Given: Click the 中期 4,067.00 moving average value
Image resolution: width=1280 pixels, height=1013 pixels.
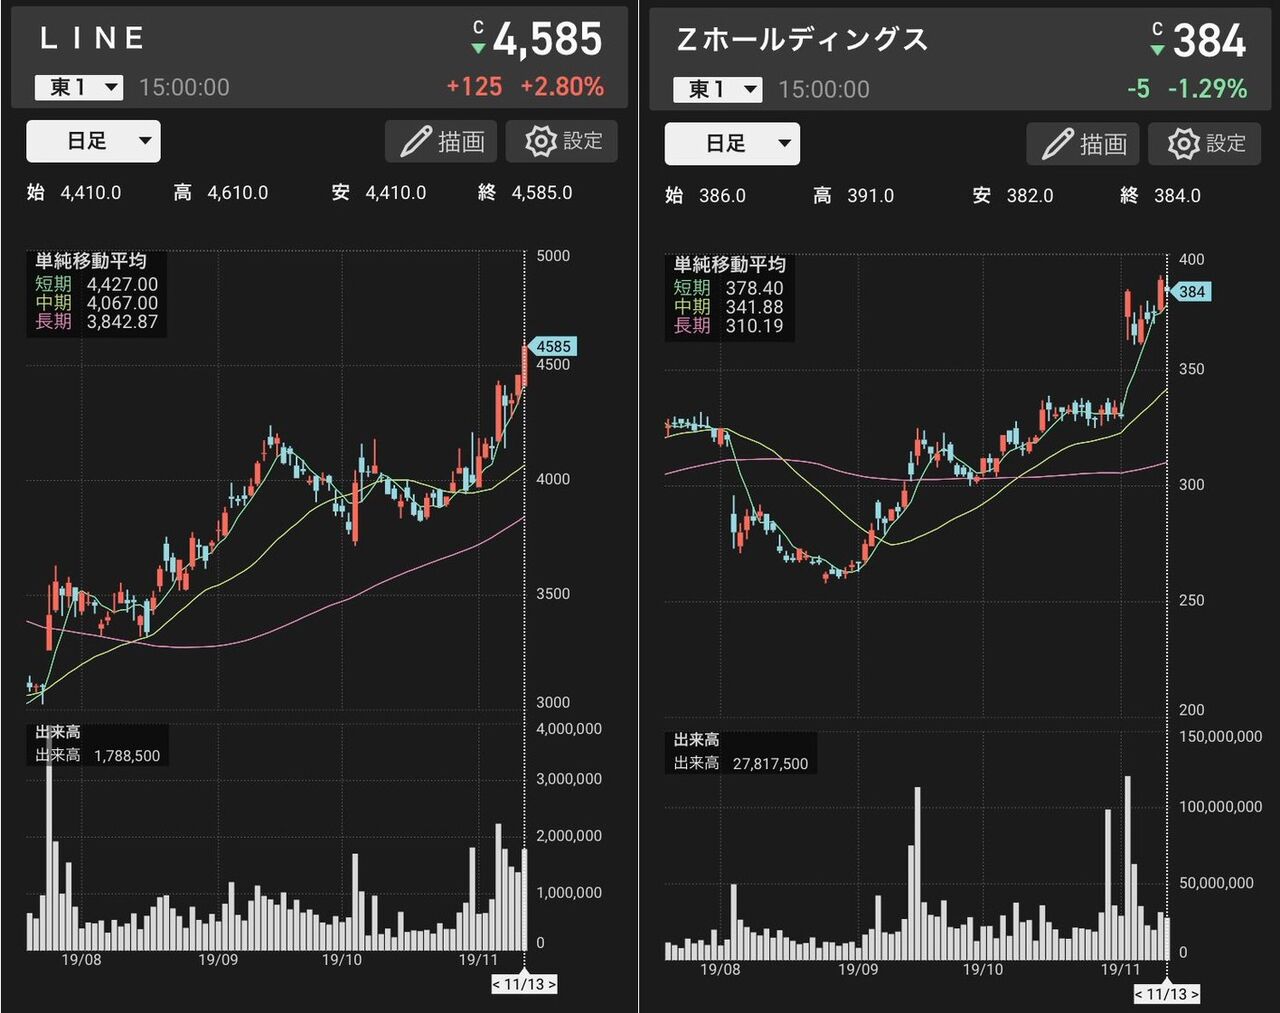Looking at the screenshot, I should (97, 302).
